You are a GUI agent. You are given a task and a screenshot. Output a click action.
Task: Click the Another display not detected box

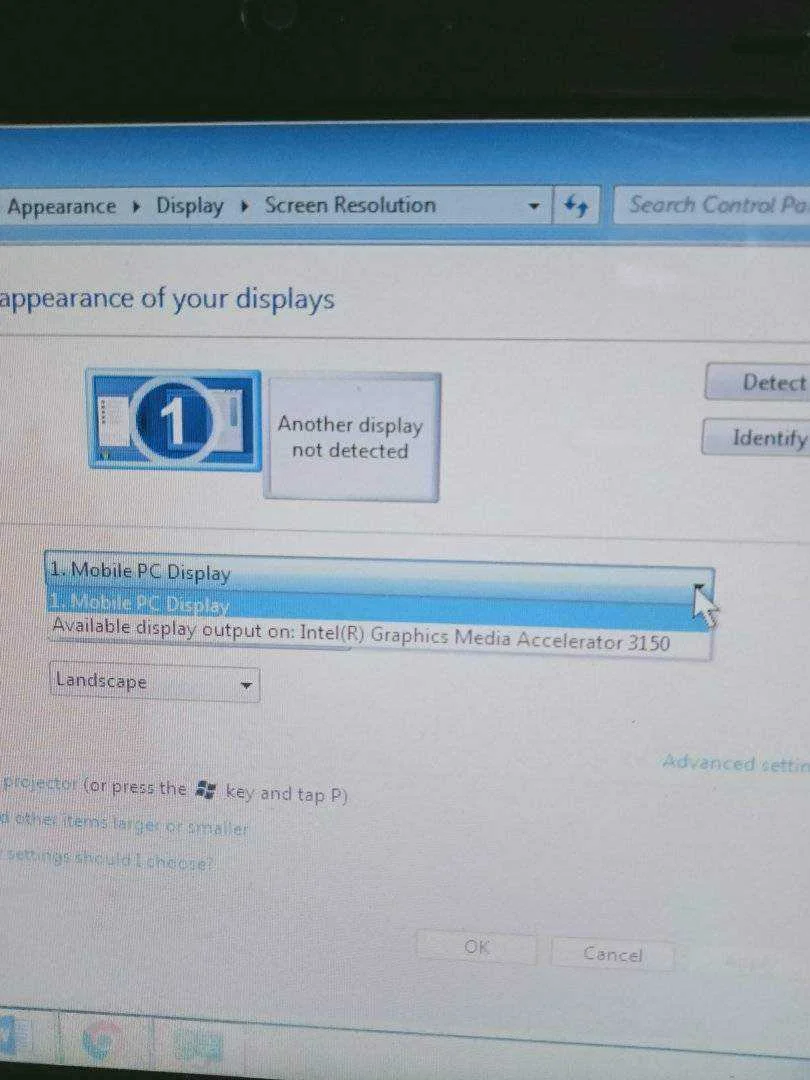(x=352, y=437)
